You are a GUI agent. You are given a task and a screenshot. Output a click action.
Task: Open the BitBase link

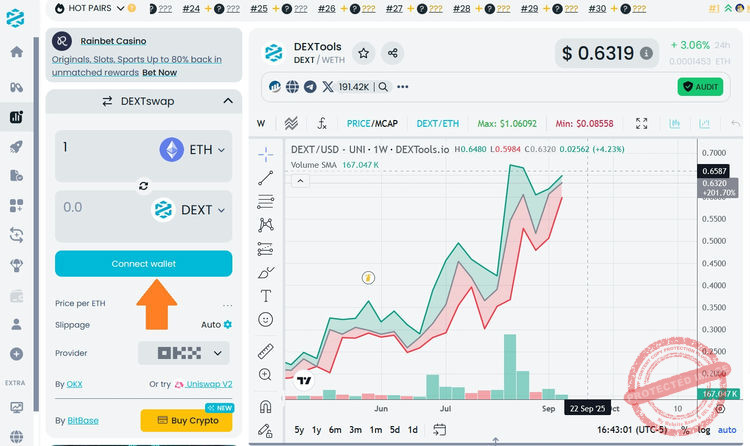click(x=83, y=421)
